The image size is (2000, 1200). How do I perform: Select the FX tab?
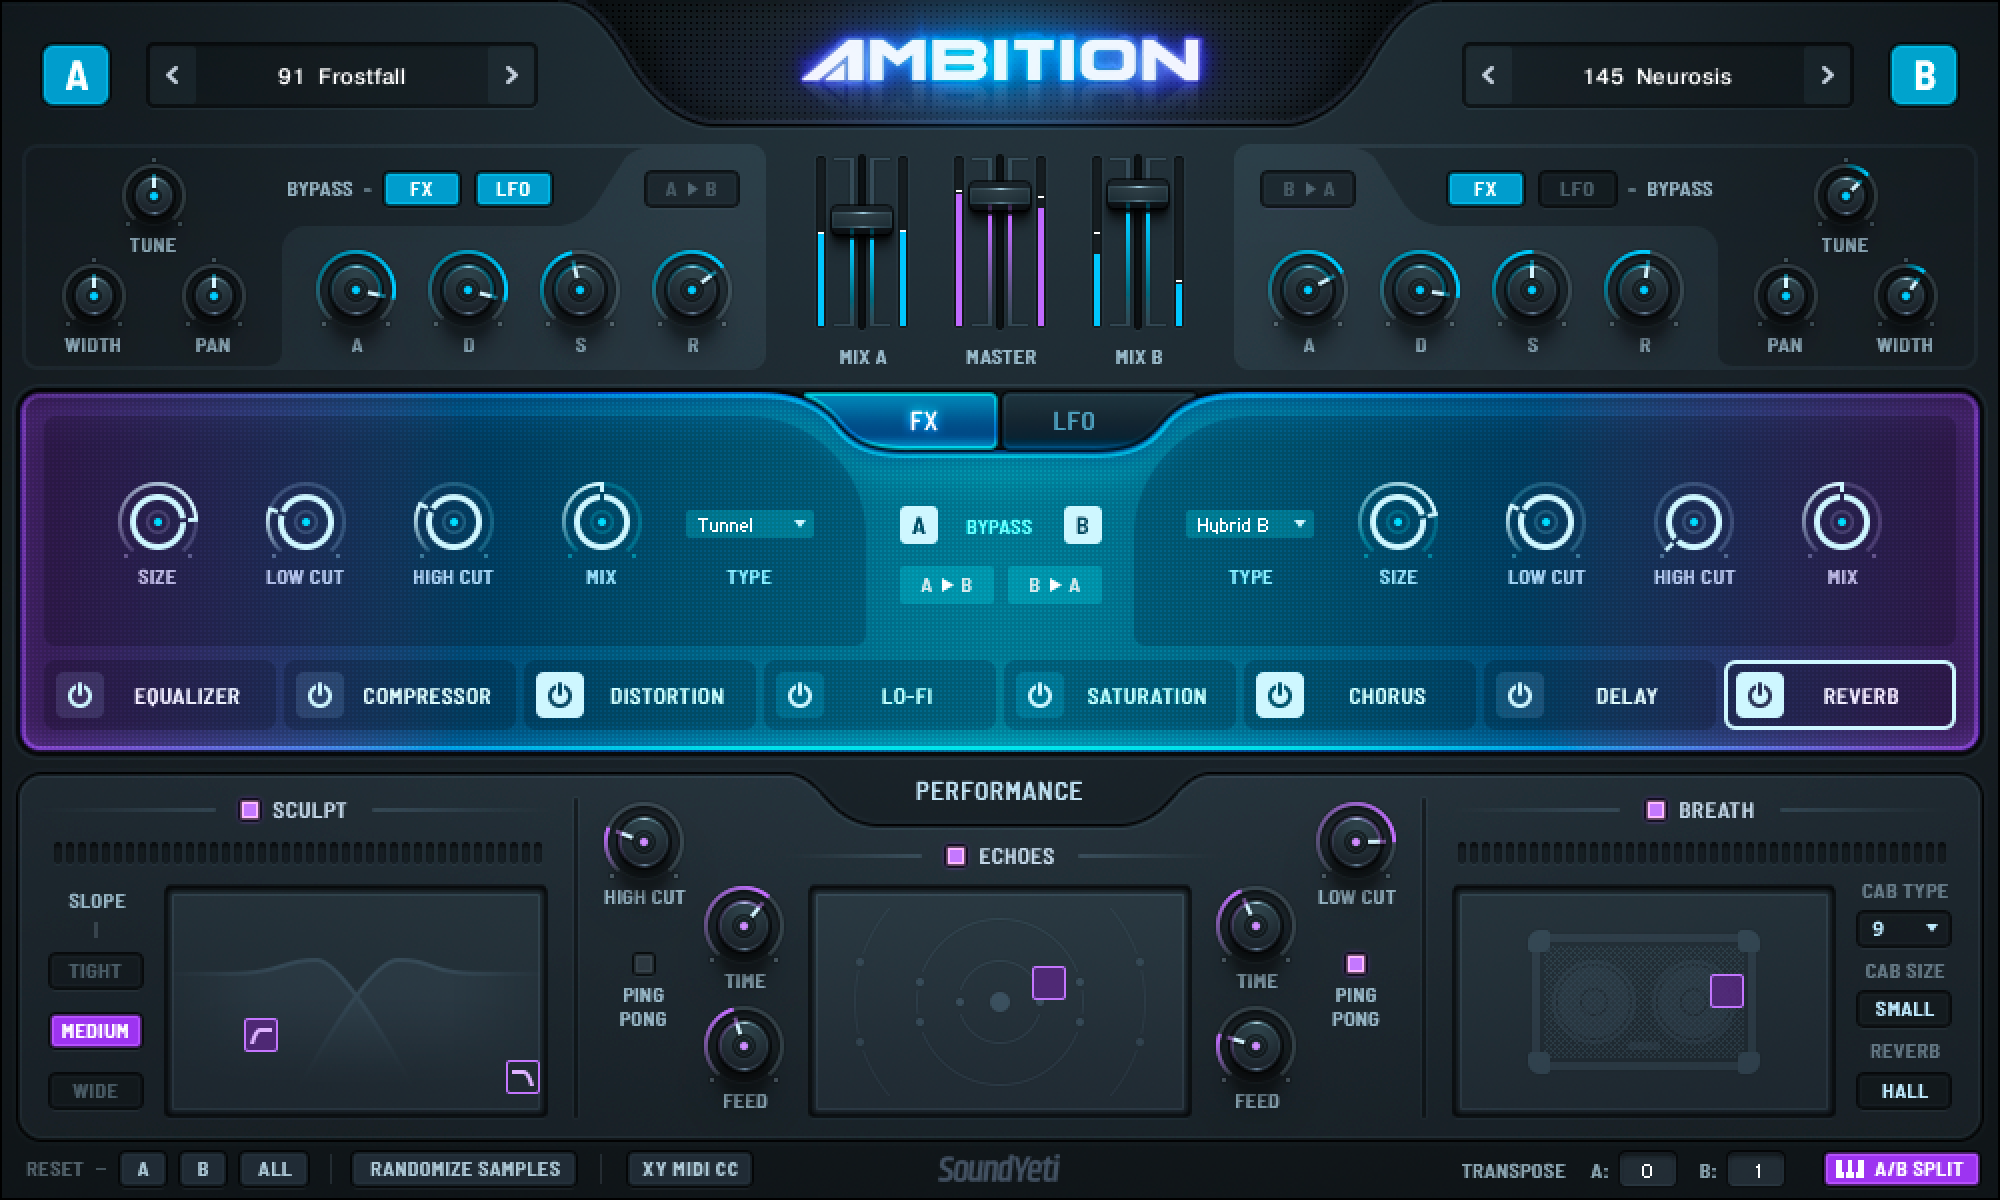pyautogui.click(x=923, y=421)
